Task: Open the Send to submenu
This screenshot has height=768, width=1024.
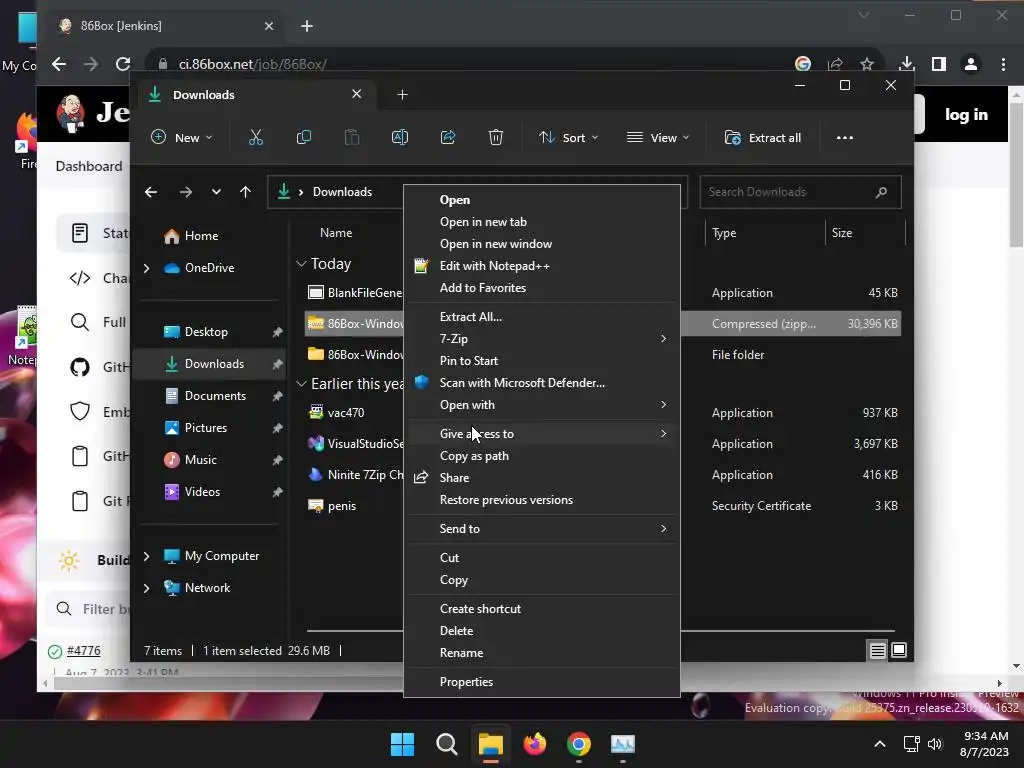Action: coord(542,529)
